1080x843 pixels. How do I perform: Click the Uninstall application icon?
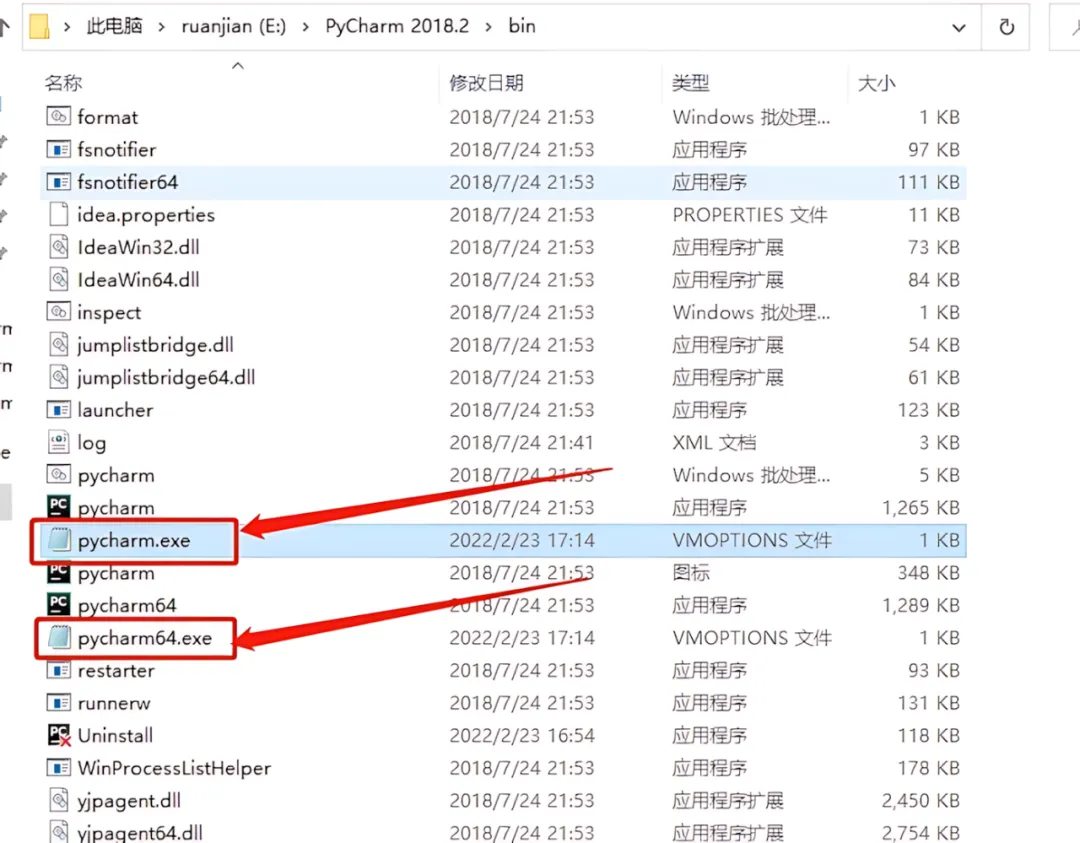(59, 735)
